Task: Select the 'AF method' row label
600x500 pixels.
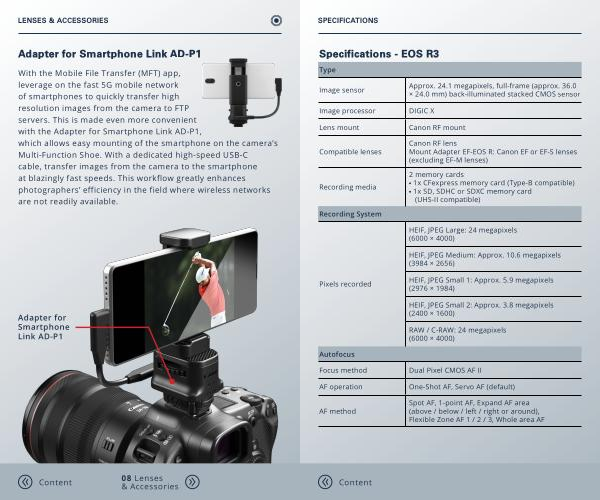Action: 338,412
